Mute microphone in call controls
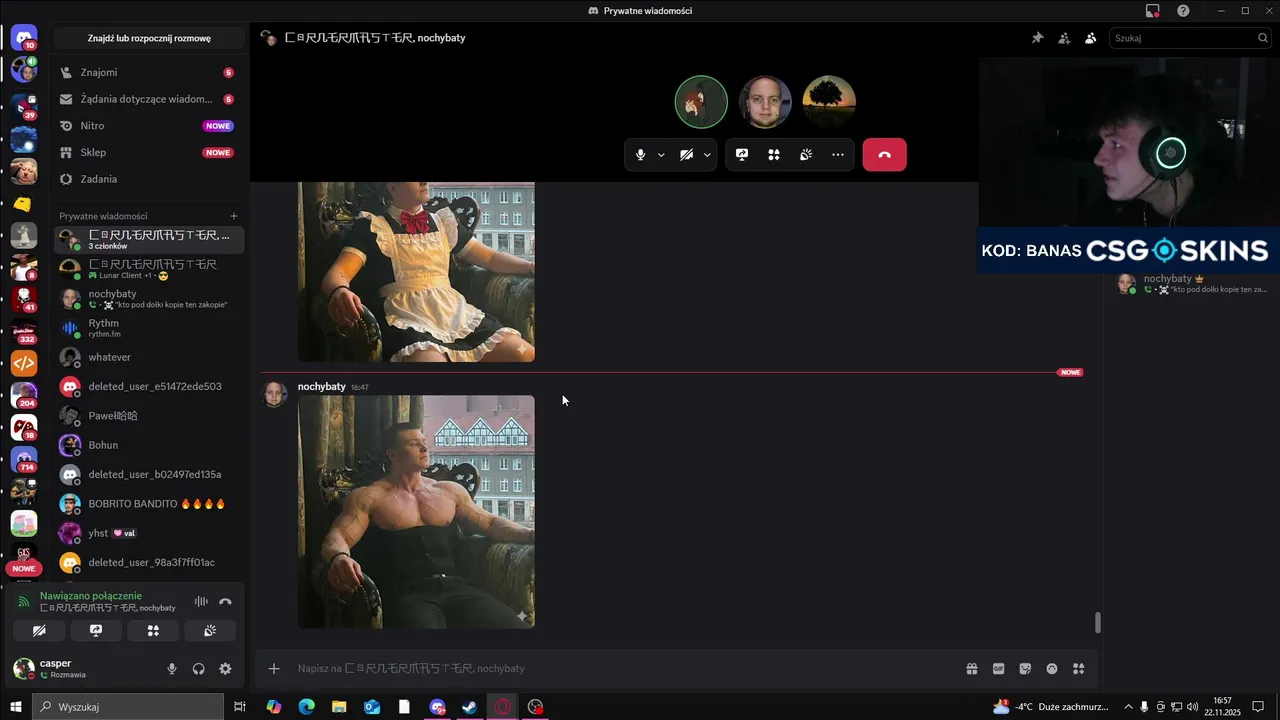The height and width of the screenshot is (720, 1280). pyautogui.click(x=641, y=155)
